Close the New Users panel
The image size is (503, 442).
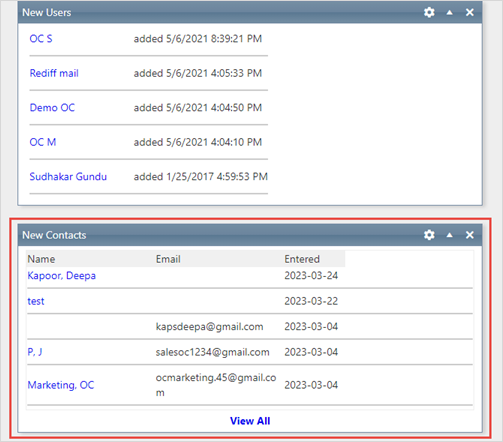click(470, 12)
